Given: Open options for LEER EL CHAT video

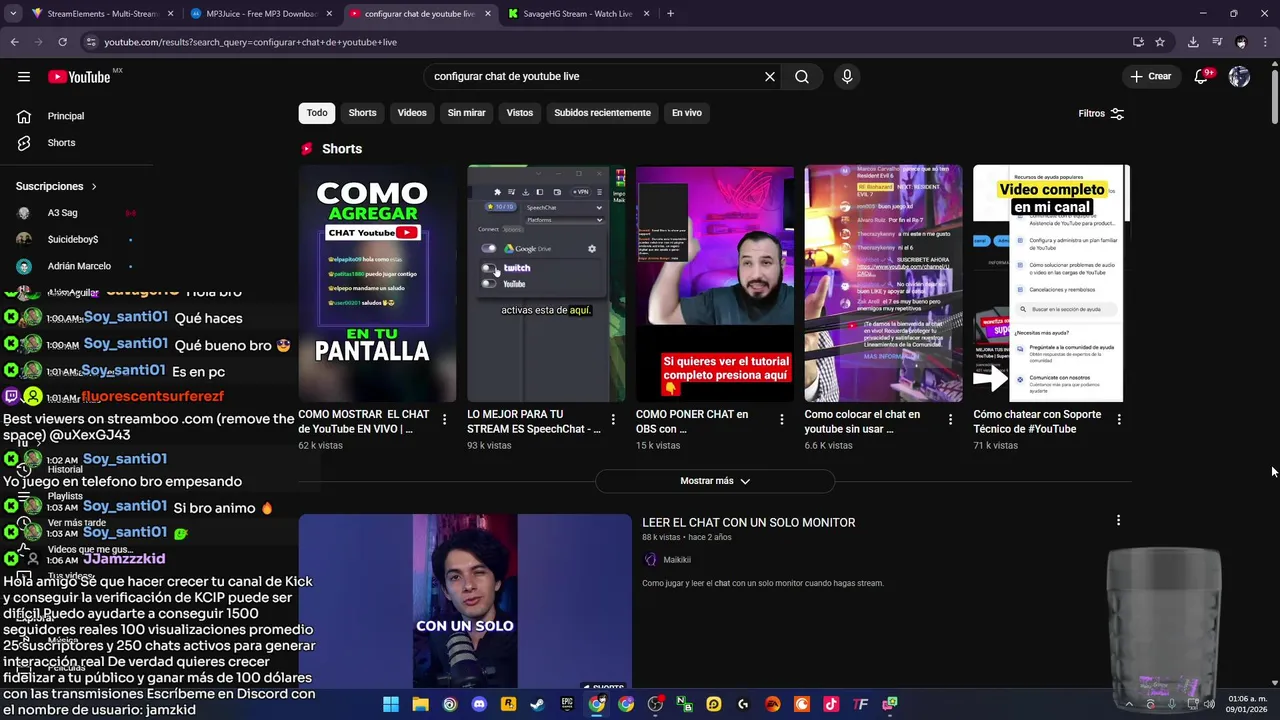Looking at the screenshot, I should tap(1118, 521).
